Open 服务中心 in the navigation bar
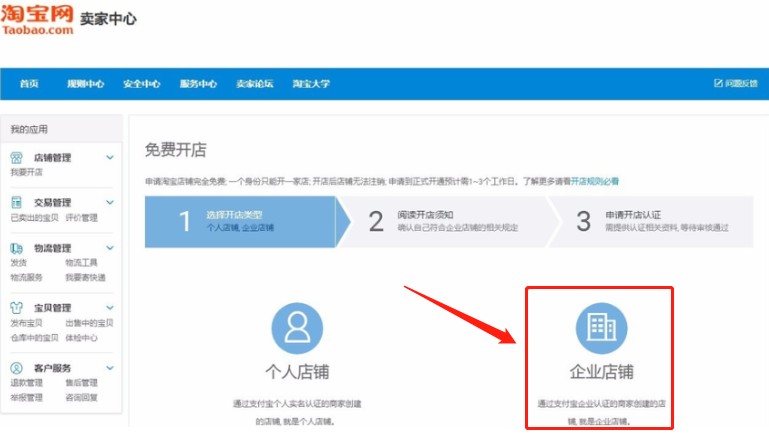Image resolution: width=769 pixels, height=438 pixels. [198, 84]
